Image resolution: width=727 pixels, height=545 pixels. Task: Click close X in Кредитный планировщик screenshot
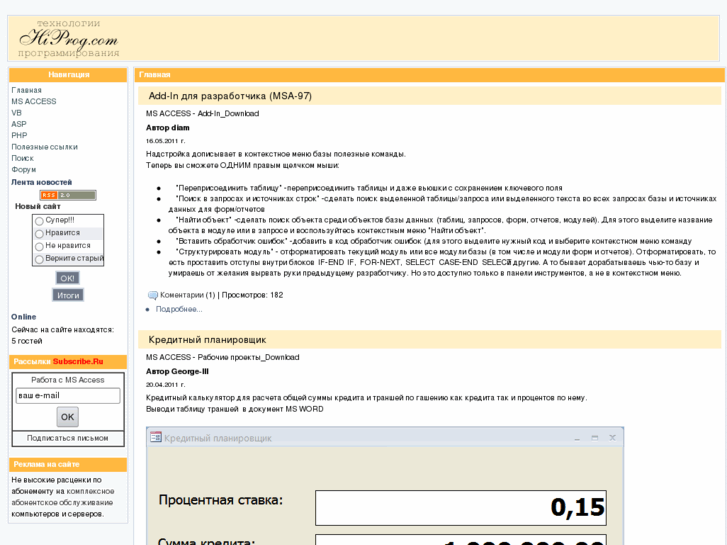pos(612,438)
